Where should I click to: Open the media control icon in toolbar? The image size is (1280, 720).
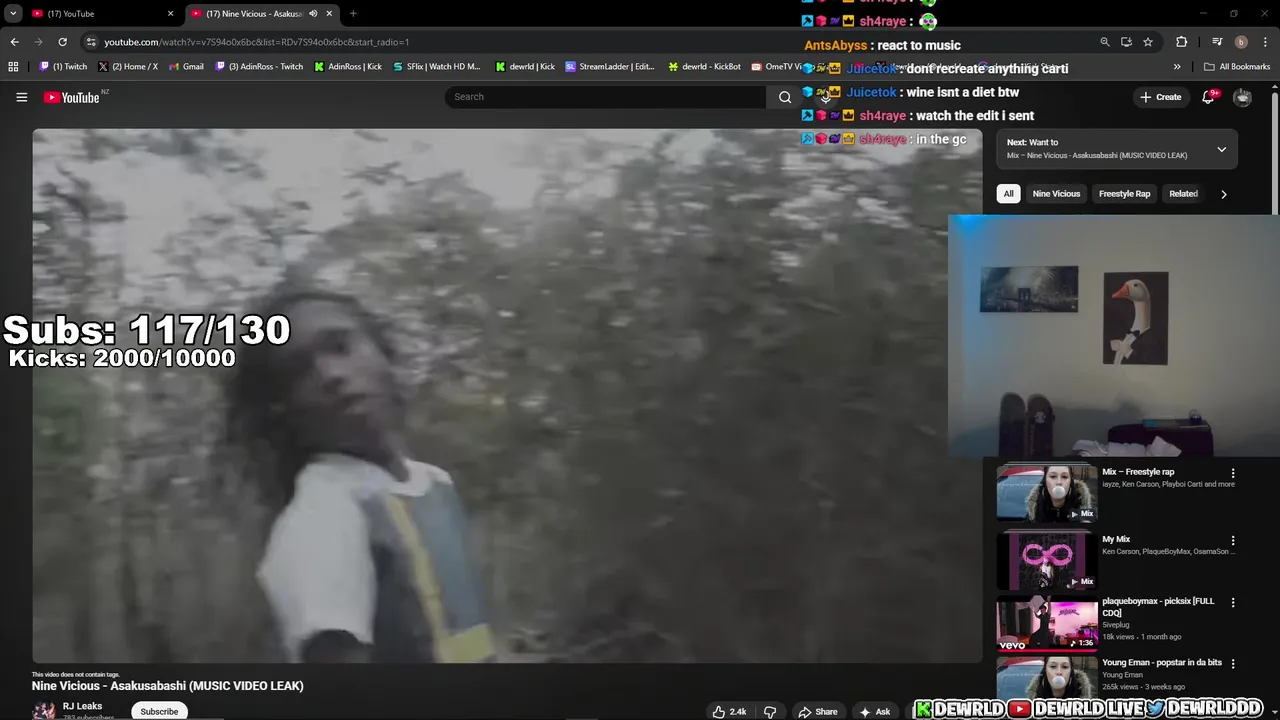pyautogui.click(x=1217, y=42)
